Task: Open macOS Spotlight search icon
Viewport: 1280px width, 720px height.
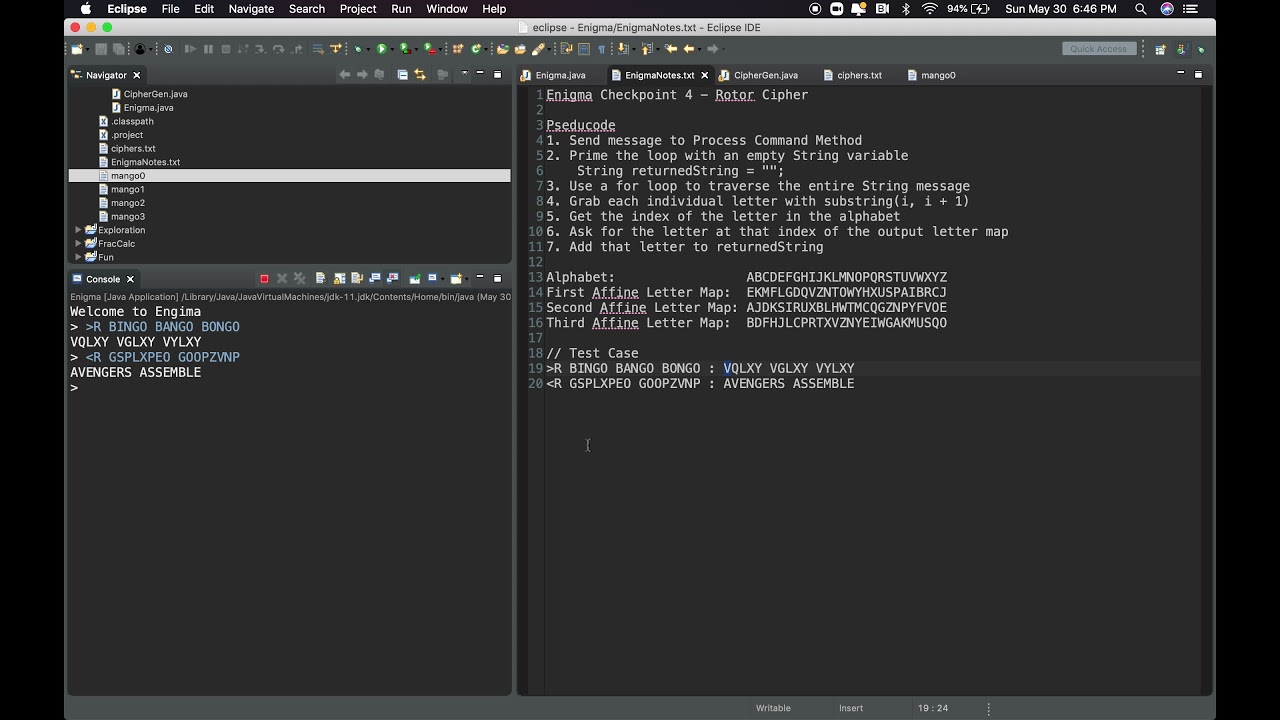Action: coord(1141,9)
